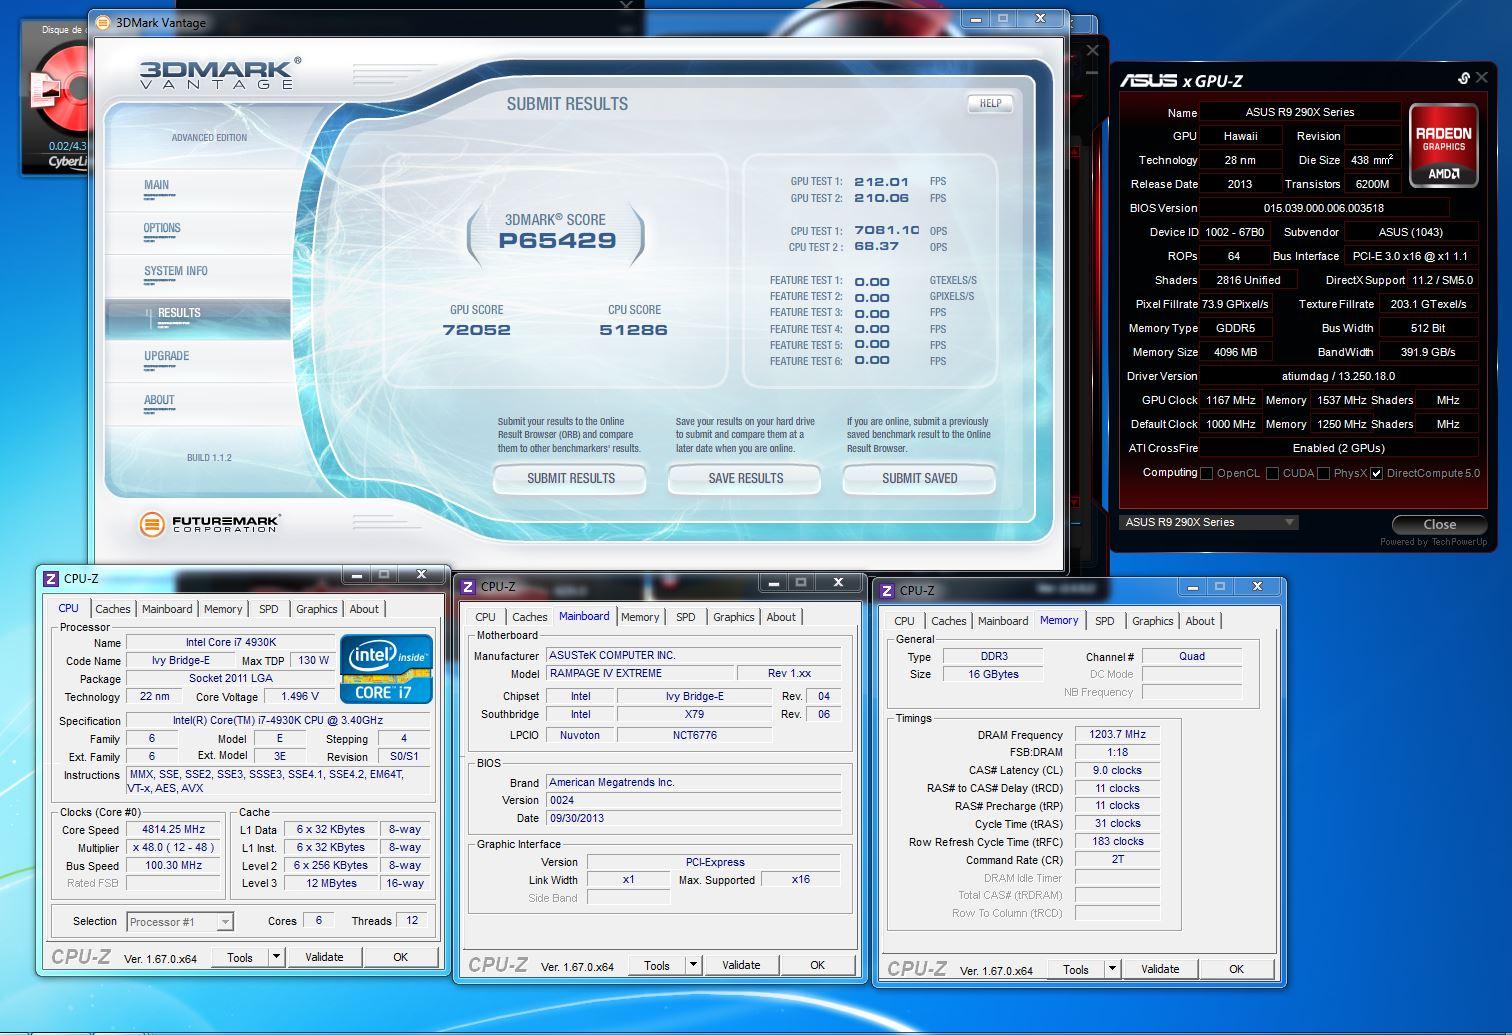This screenshot has height=1035, width=1512.
Task: Click the DRAM Frequency value 1203.7 MHz
Action: coord(1118,734)
